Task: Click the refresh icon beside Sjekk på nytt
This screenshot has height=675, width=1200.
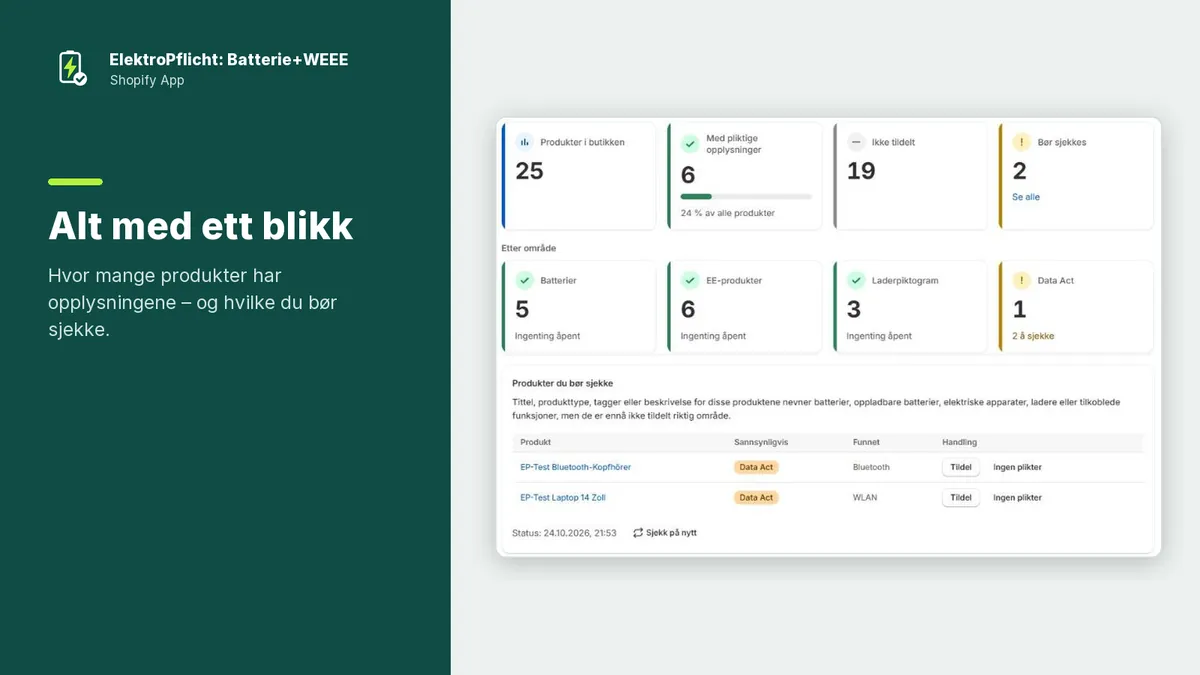Action: (638, 533)
